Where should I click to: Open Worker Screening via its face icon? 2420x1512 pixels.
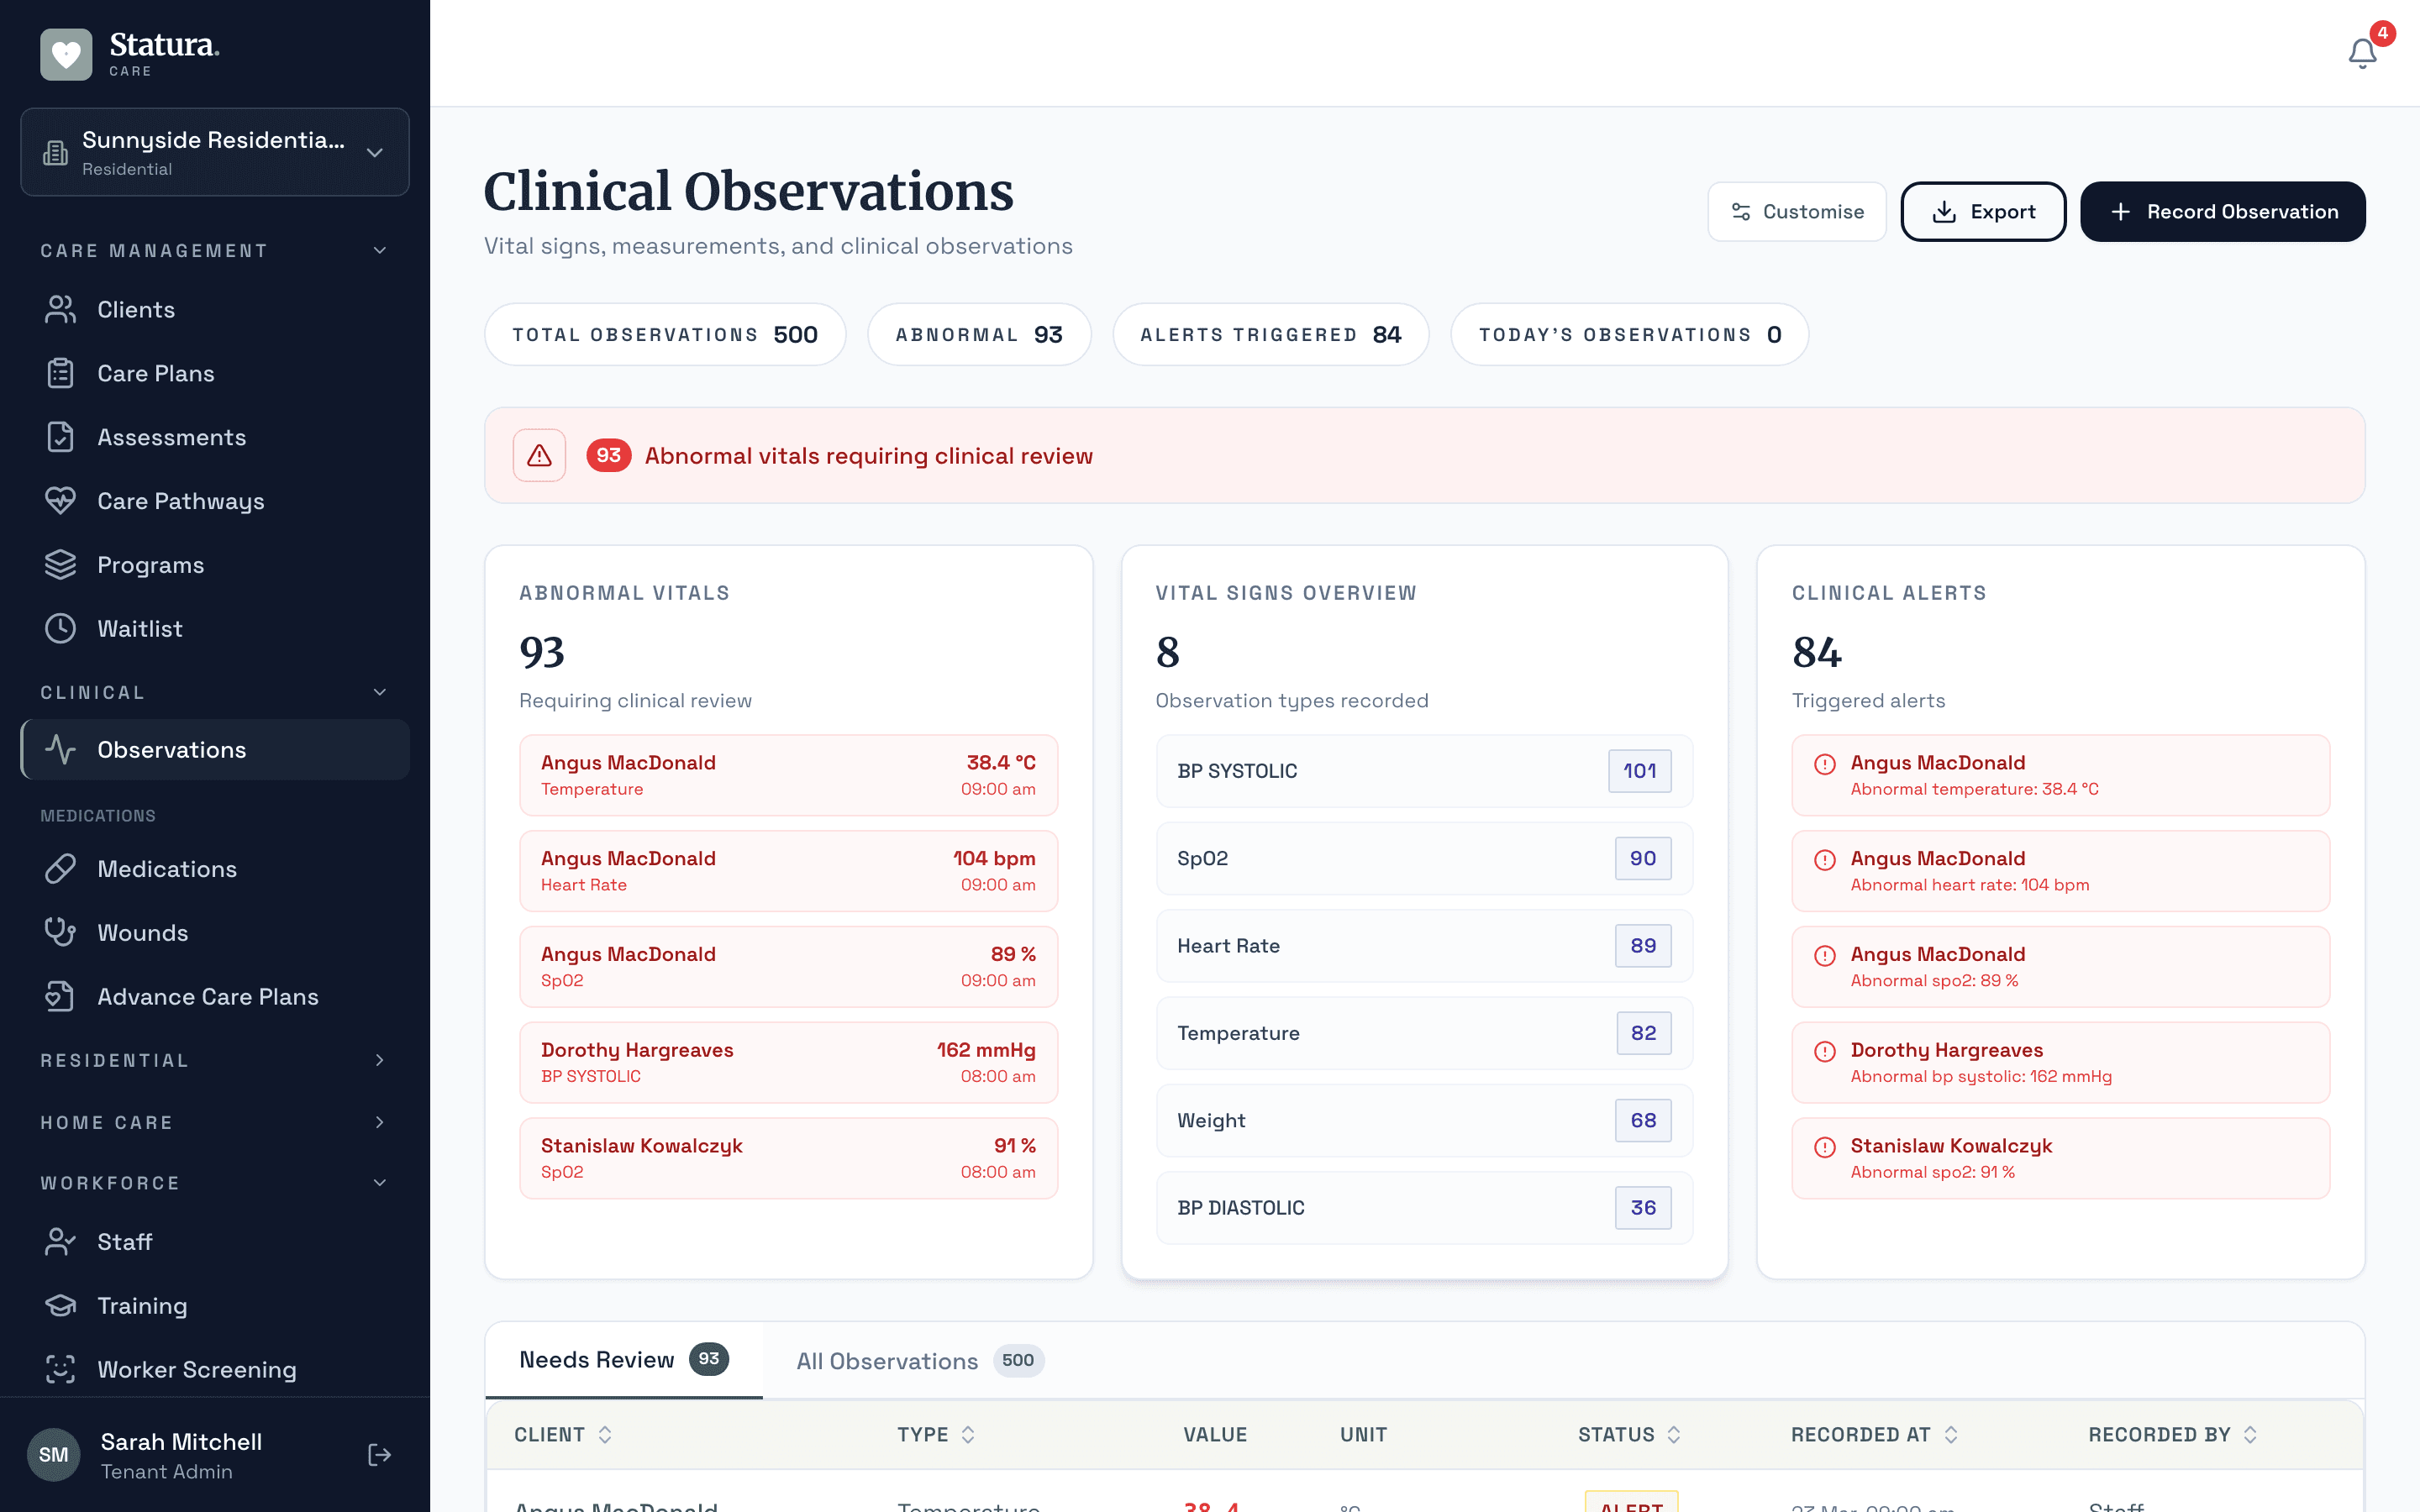click(x=60, y=1369)
